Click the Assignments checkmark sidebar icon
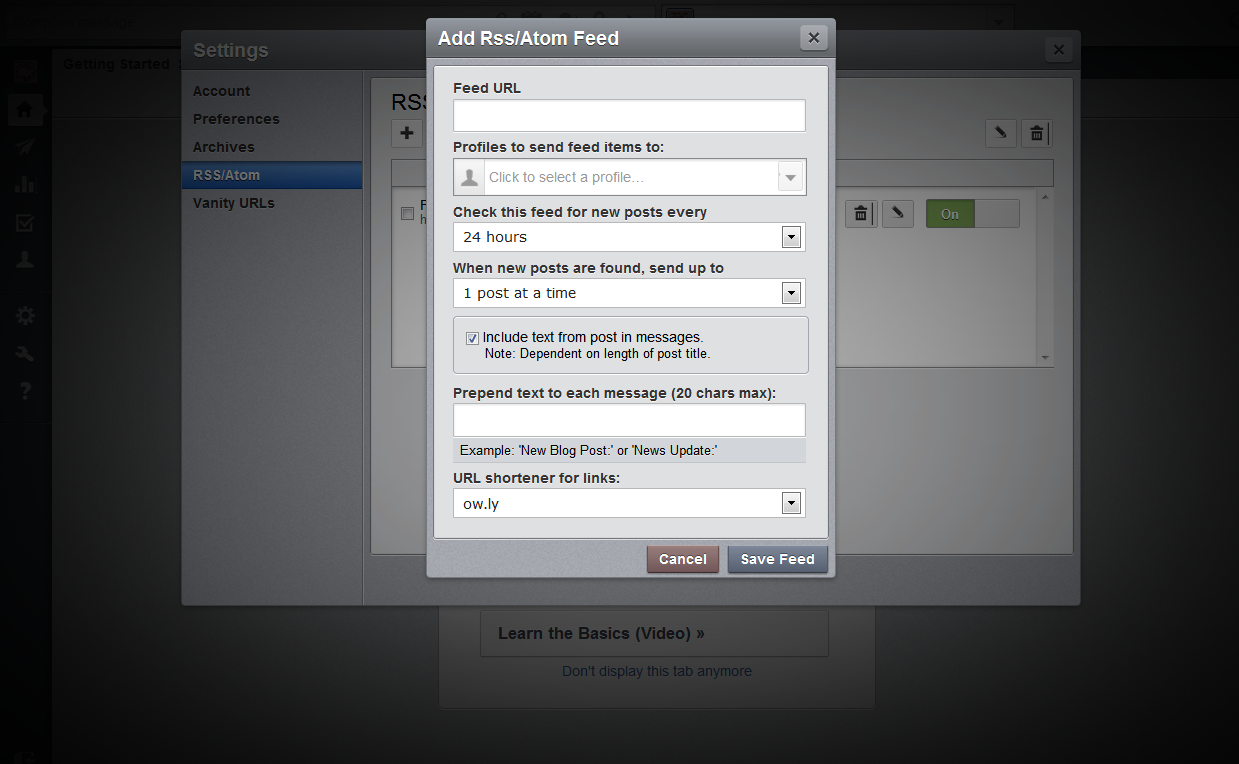The image size is (1239, 764). [x=25, y=222]
